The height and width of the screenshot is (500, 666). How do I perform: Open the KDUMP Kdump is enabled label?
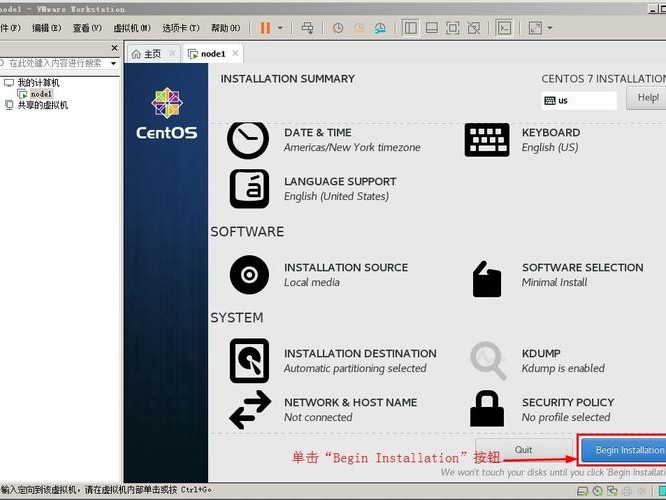563,361
